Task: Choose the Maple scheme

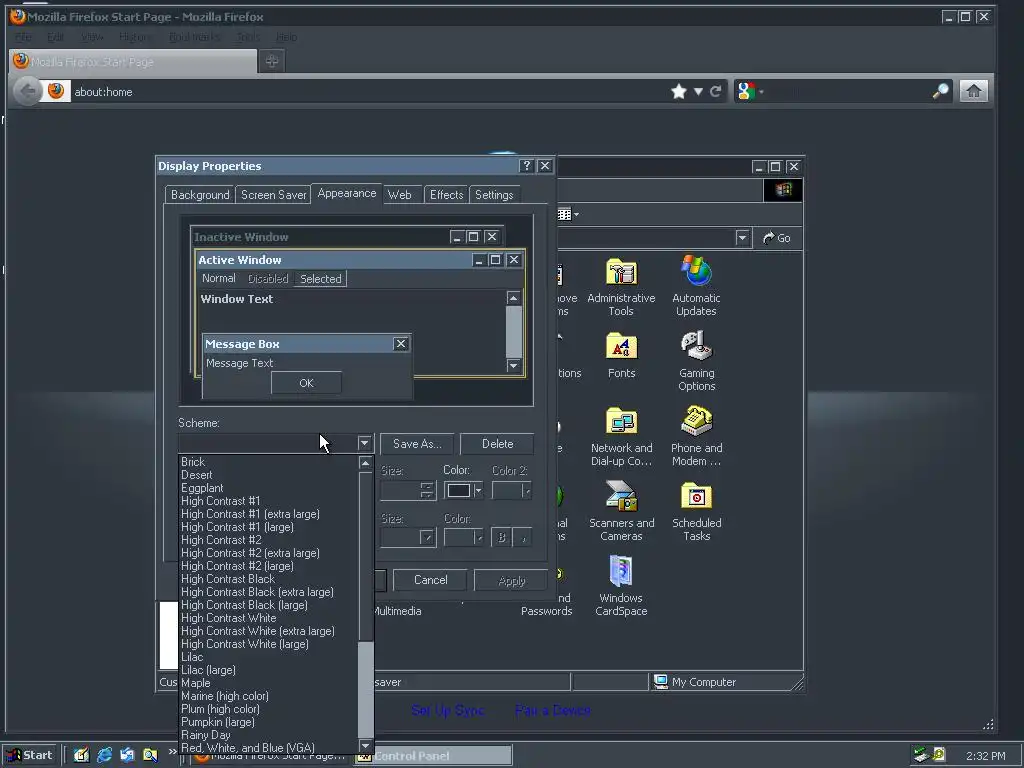Action: point(268,683)
